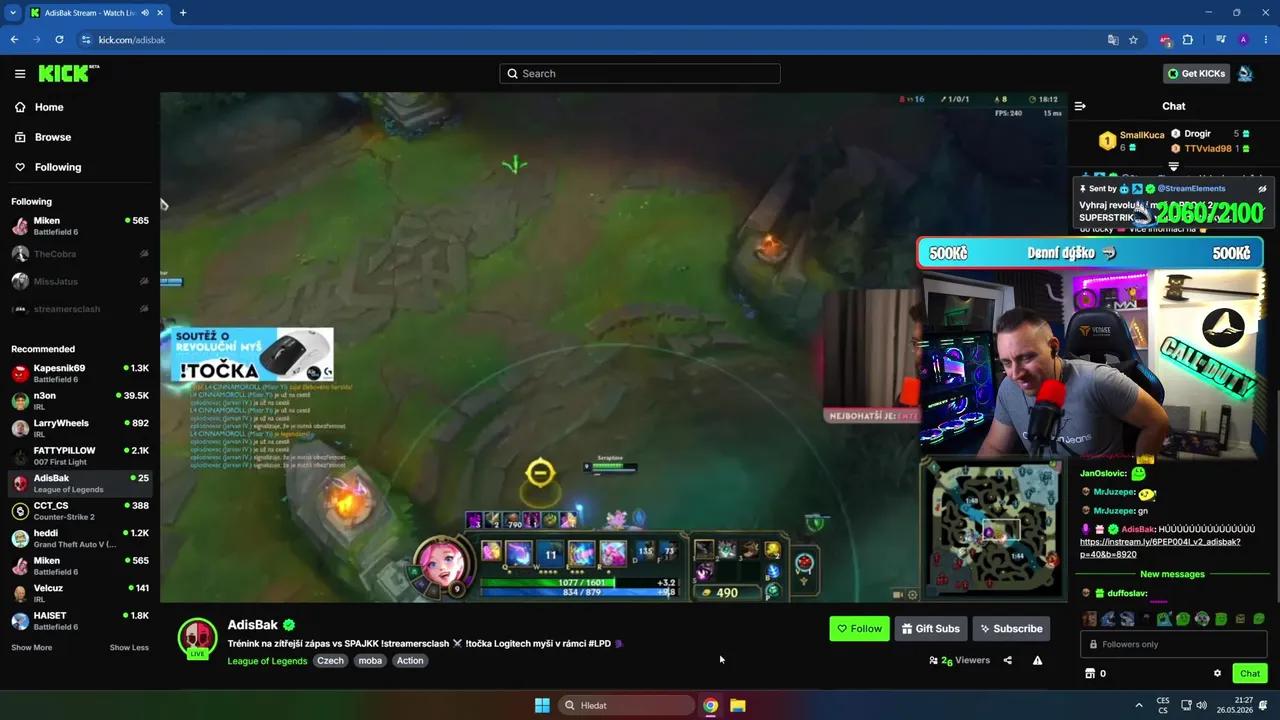The height and width of the screenshot is (720, 1280).
Task: Select the Action tag
Action: (x=410, y=661)
